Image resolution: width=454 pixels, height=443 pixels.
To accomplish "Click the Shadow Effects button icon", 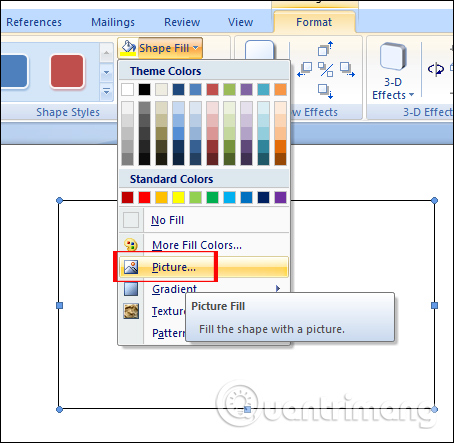I will click(260, 50).
